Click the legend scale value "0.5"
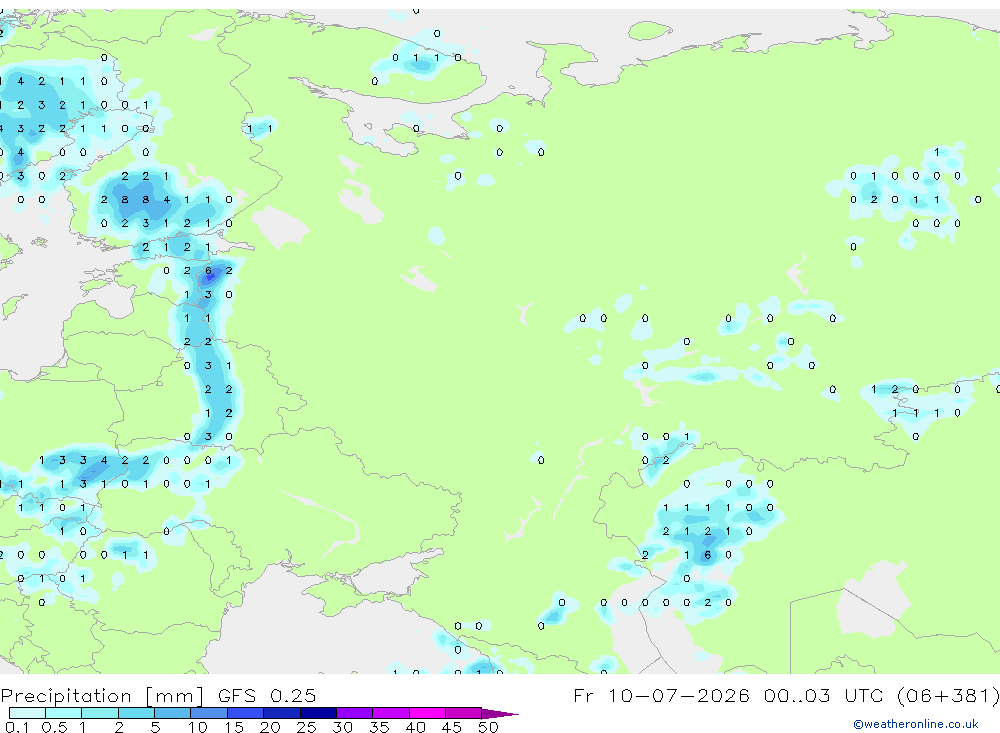The height and width of the screenshot is (733, 1000). pyautogui.click(x=54, y=727)
